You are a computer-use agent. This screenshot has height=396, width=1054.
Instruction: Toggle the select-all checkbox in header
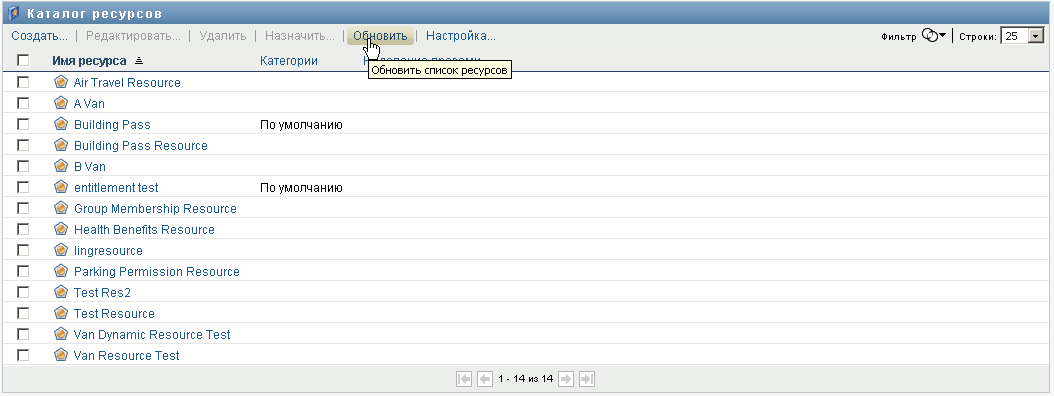(x=24, y=61)
